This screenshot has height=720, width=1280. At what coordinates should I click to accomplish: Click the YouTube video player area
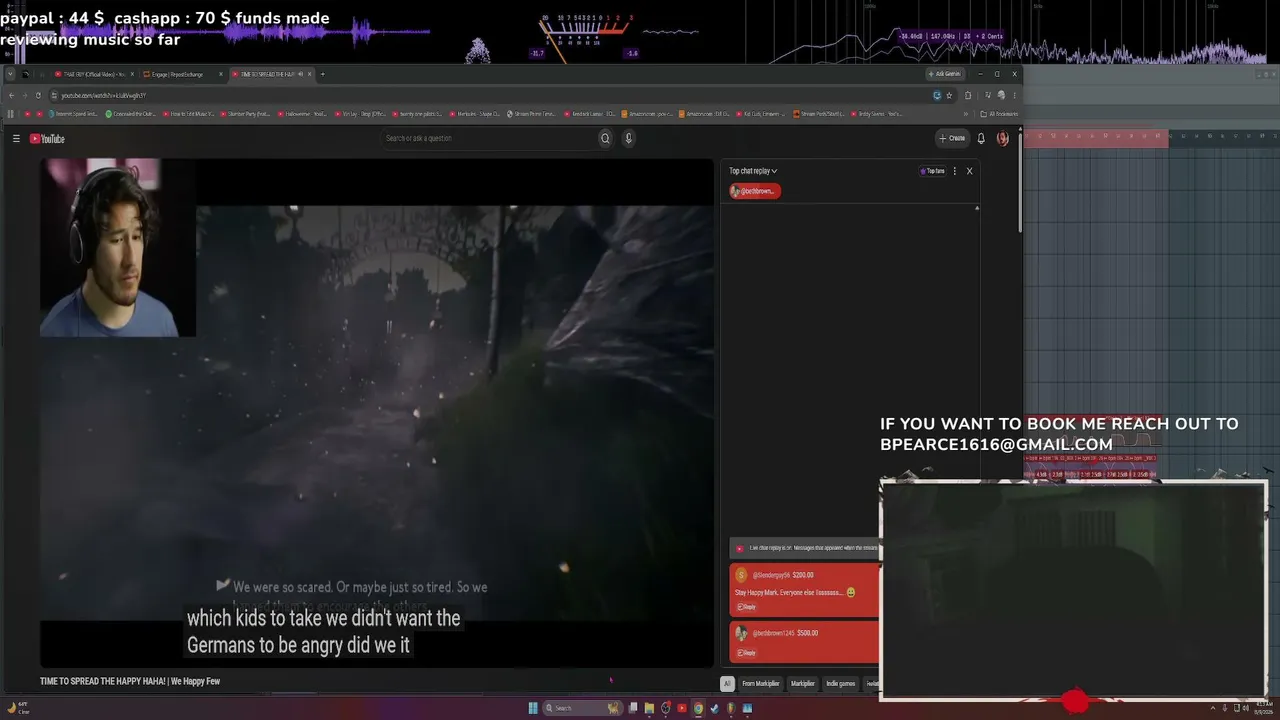(x=377, y=412)
